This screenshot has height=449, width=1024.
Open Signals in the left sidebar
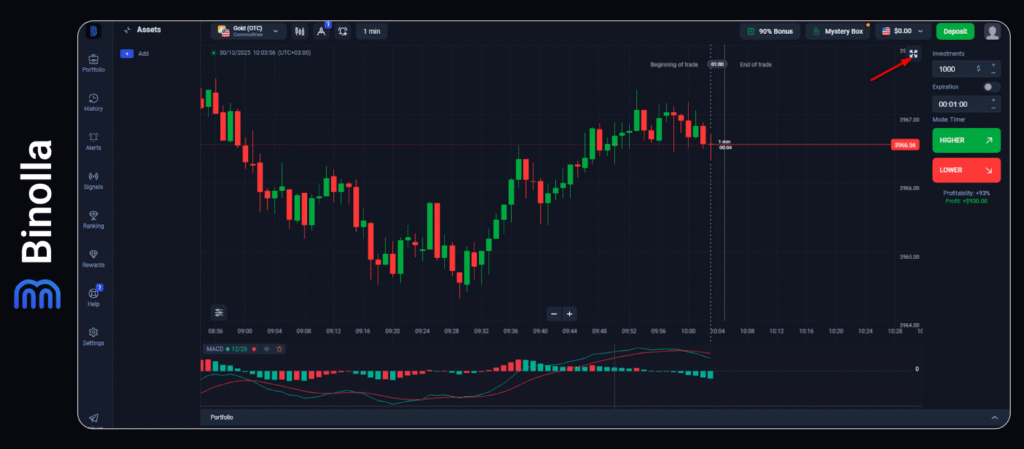(x=93, y=180)
